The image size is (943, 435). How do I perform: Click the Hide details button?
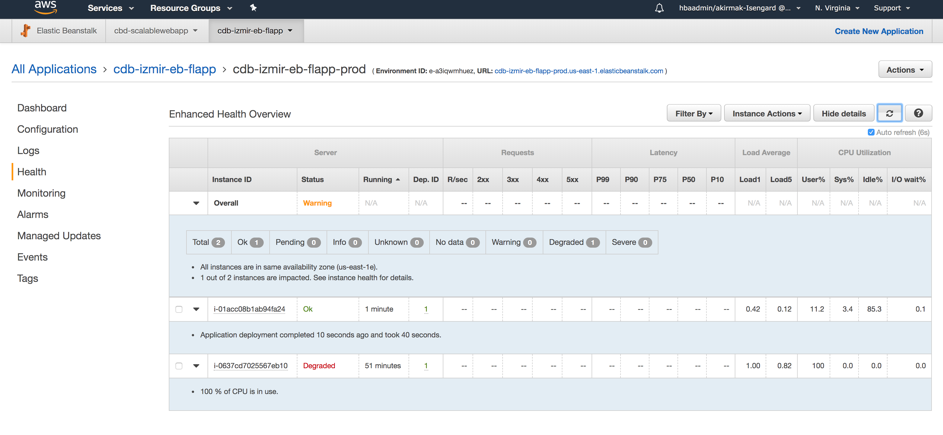(x=844, y=113)
